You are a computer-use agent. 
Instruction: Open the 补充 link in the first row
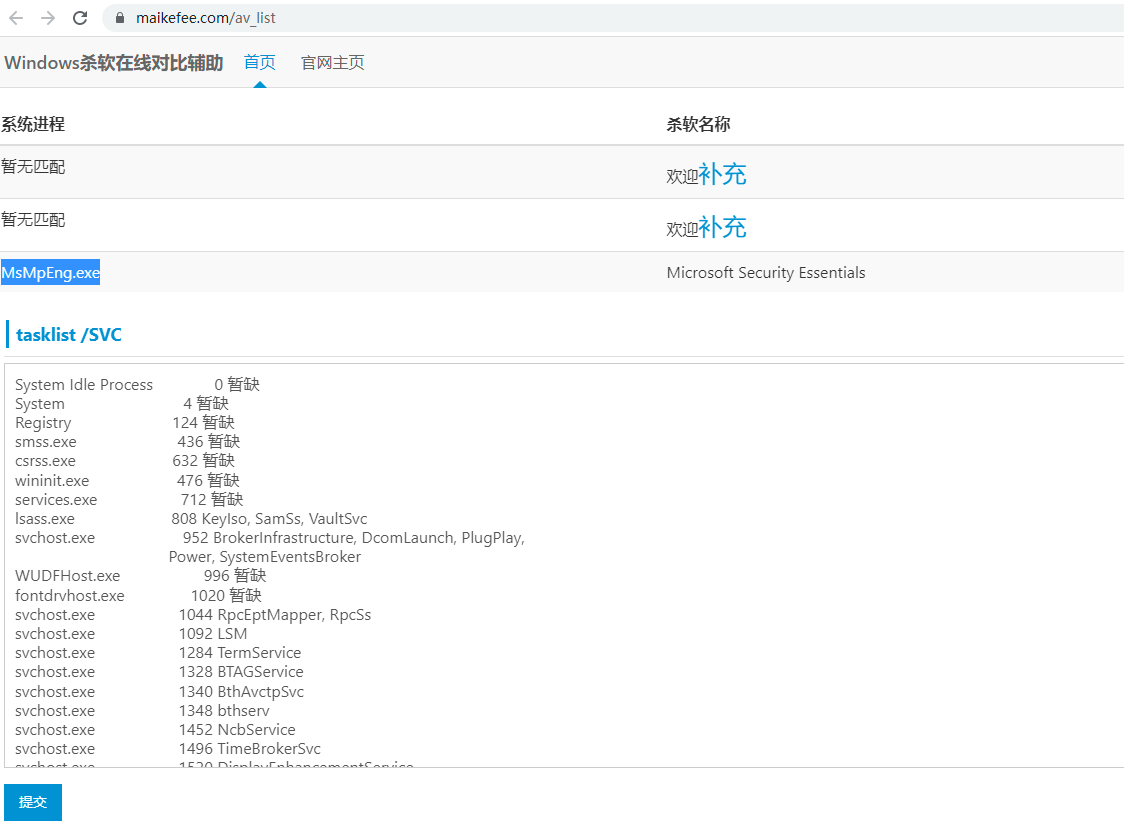pyautogui.click(x=722, y=174)
